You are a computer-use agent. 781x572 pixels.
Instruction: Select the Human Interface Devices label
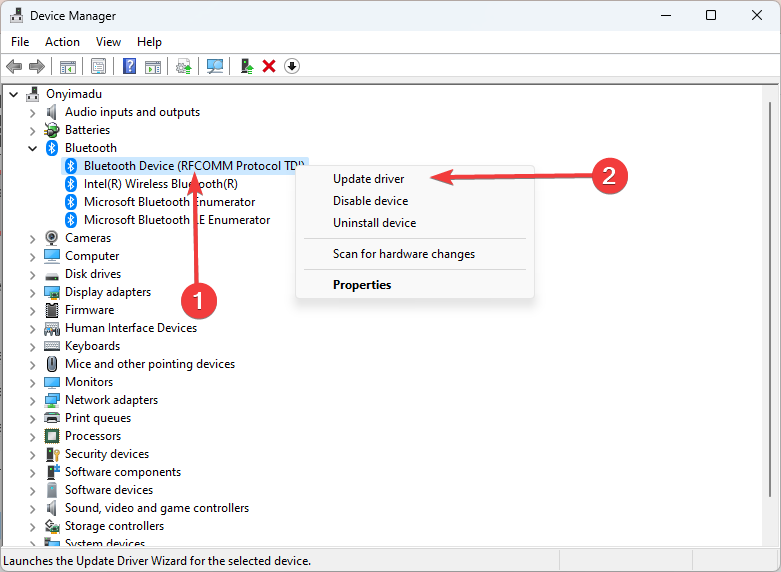131,328
